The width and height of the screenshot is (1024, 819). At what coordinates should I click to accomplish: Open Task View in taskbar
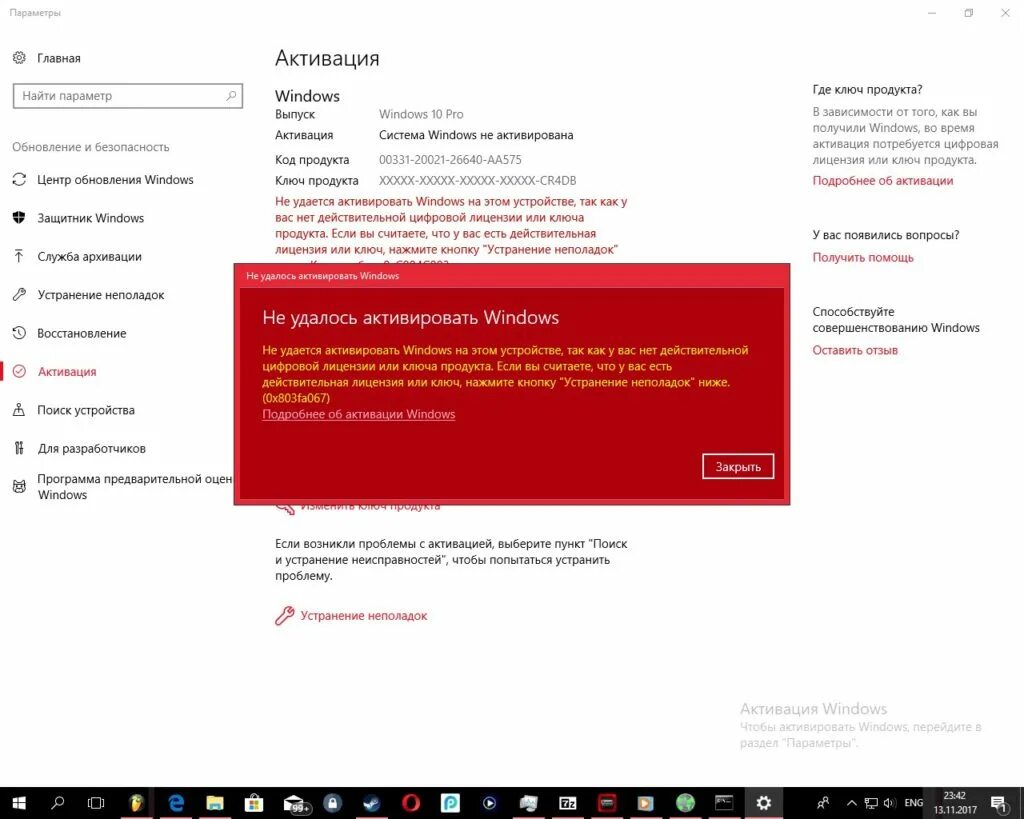(x=96, y=803)
